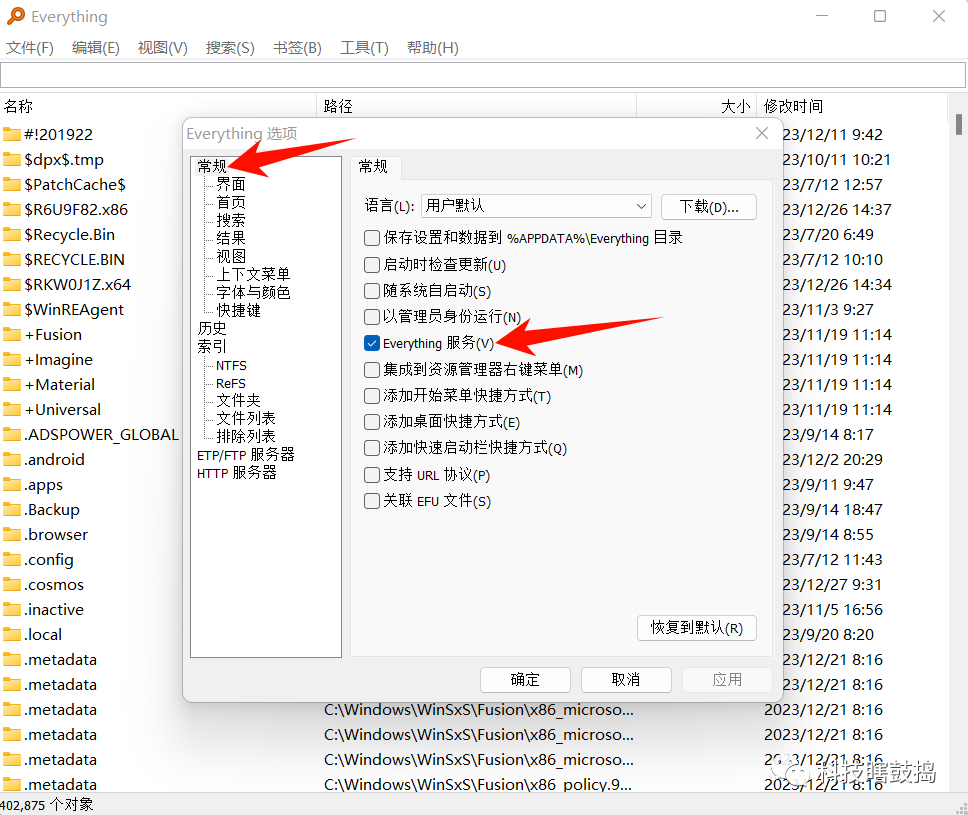Click the .inactive folder icon
This screenshot has width=968, height=815.
coord(12,609)
